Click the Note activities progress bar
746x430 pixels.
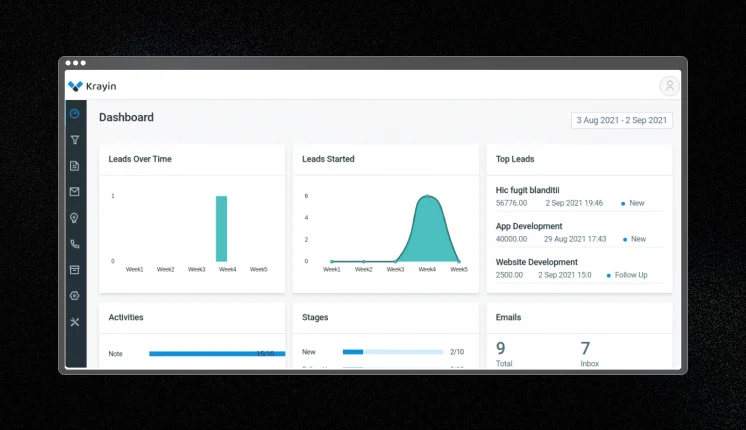(x=217, y=353)
